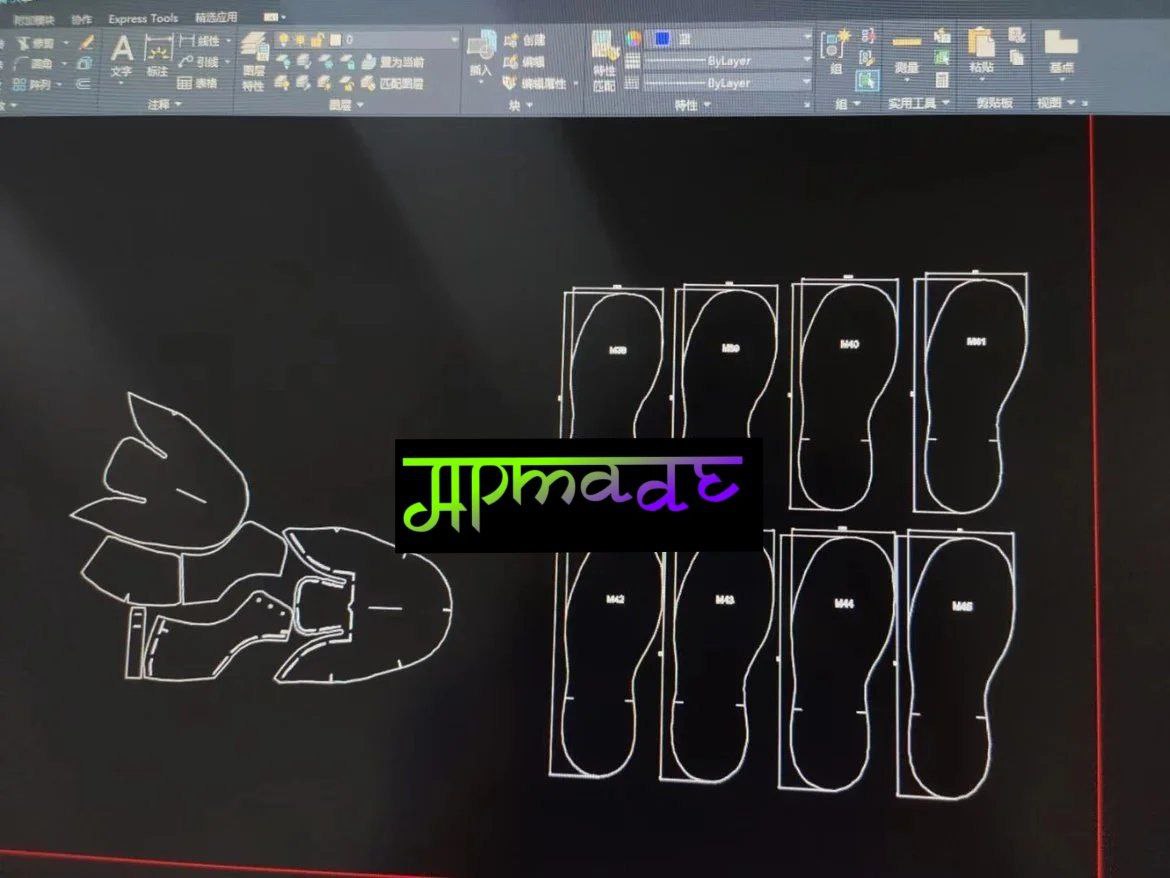Click Match Layer (匹配图层) button
This screenshot has height=878, width=1170.
click(393, 84)
